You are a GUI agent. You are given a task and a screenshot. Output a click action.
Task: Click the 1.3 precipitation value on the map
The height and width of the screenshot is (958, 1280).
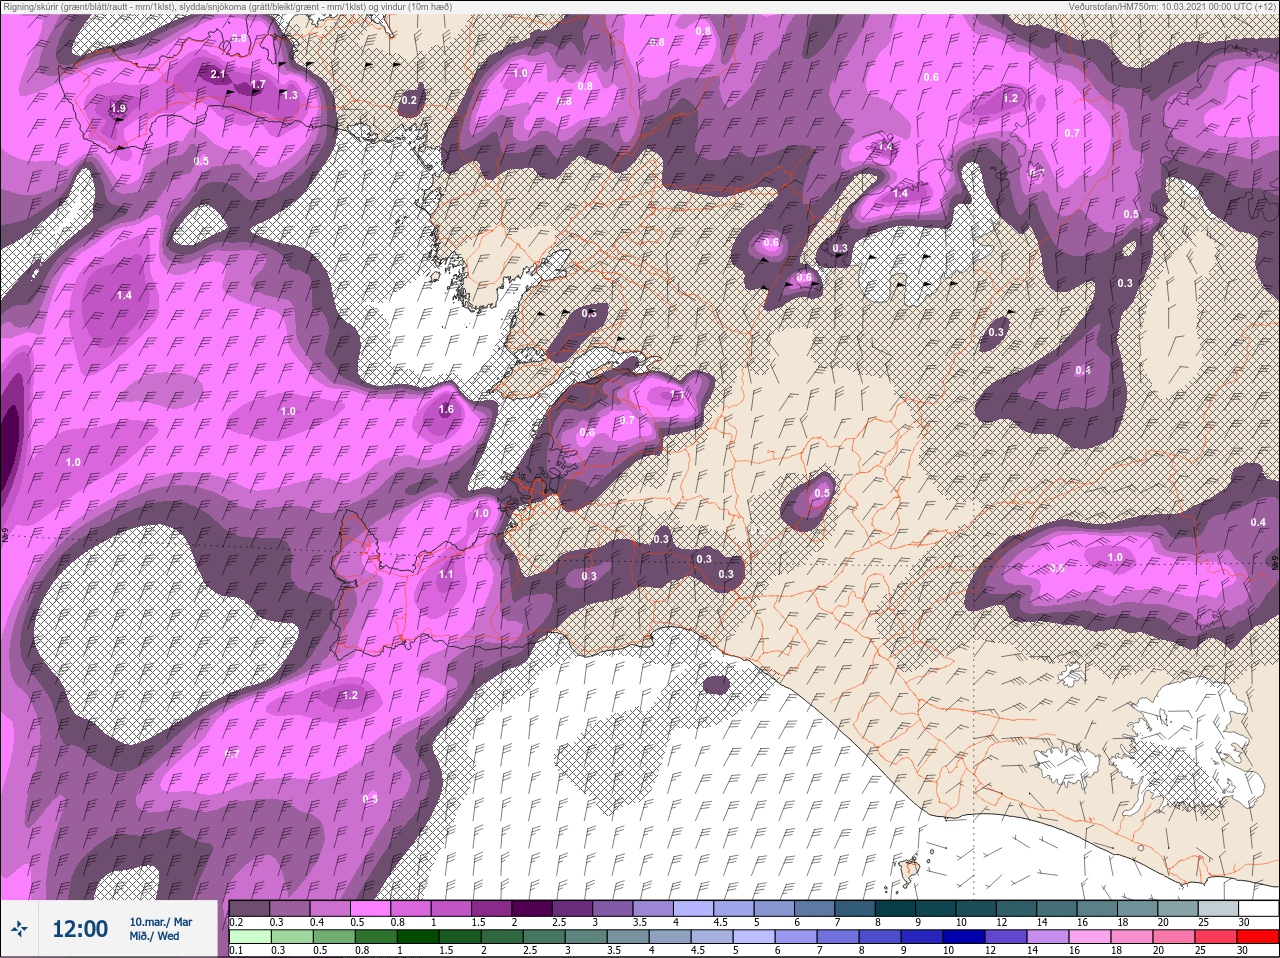(x=290, y=95)
